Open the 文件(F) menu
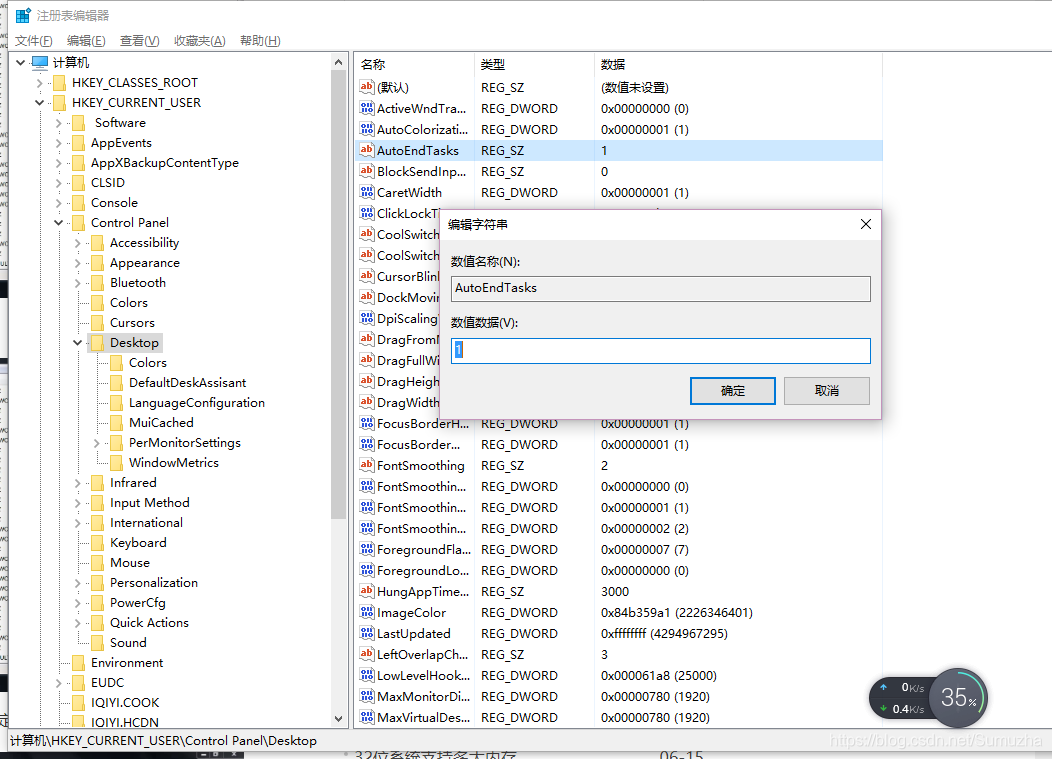The image size is (1052, 759). [34, 41]
